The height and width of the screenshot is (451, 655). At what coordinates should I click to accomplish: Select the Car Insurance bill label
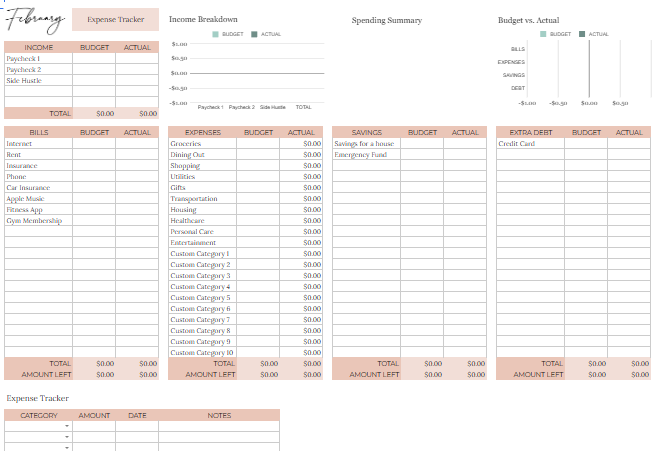pos(28,188)
